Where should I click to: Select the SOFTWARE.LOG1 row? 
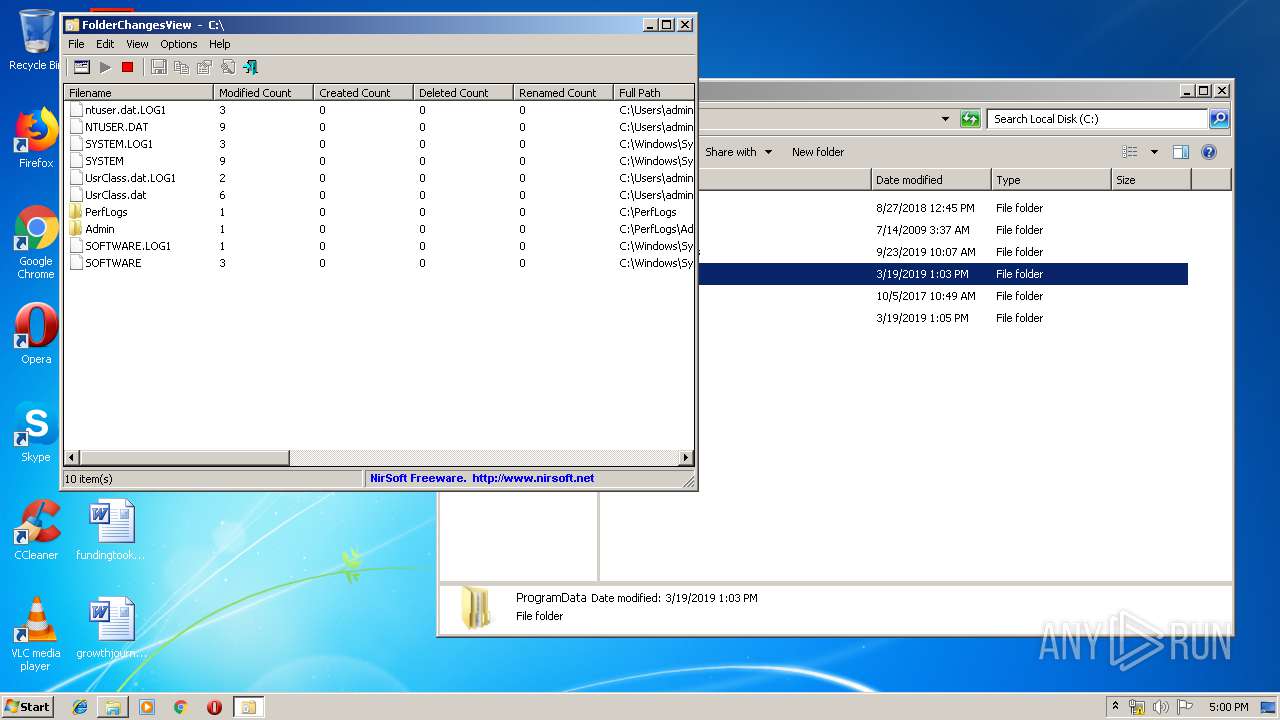pyautogui.click(x=380, y=246)
